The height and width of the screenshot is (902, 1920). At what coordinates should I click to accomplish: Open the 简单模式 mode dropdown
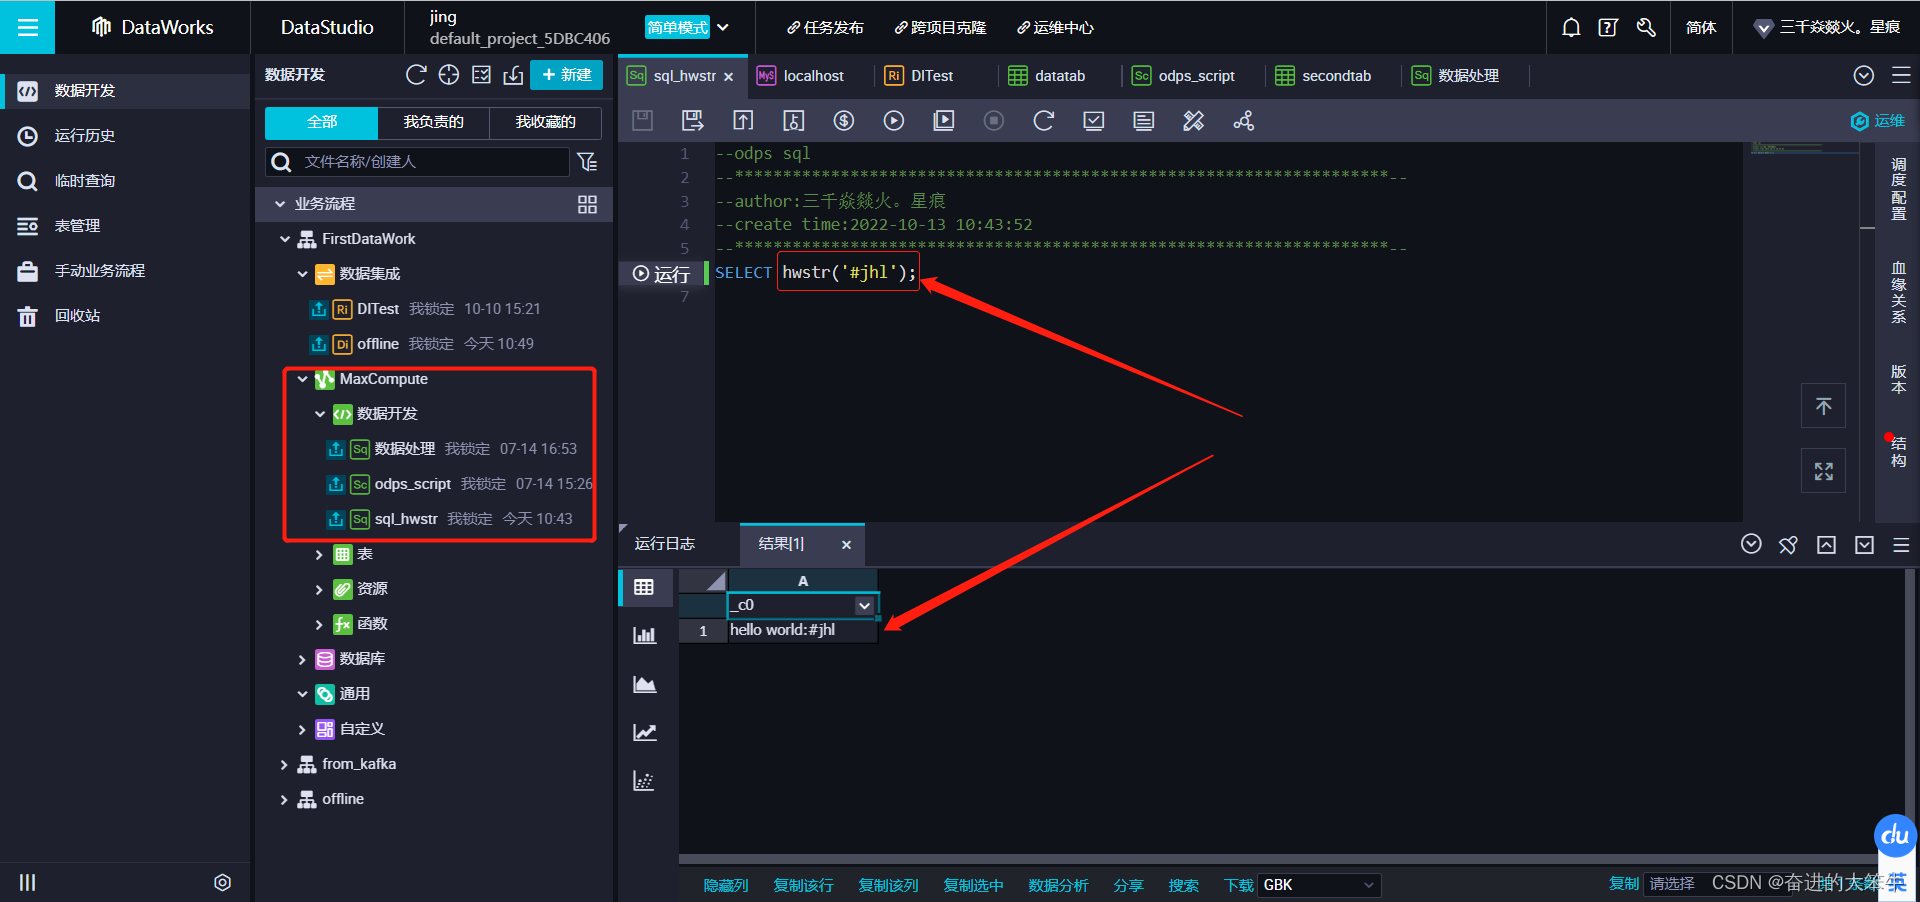pos(687,27)
